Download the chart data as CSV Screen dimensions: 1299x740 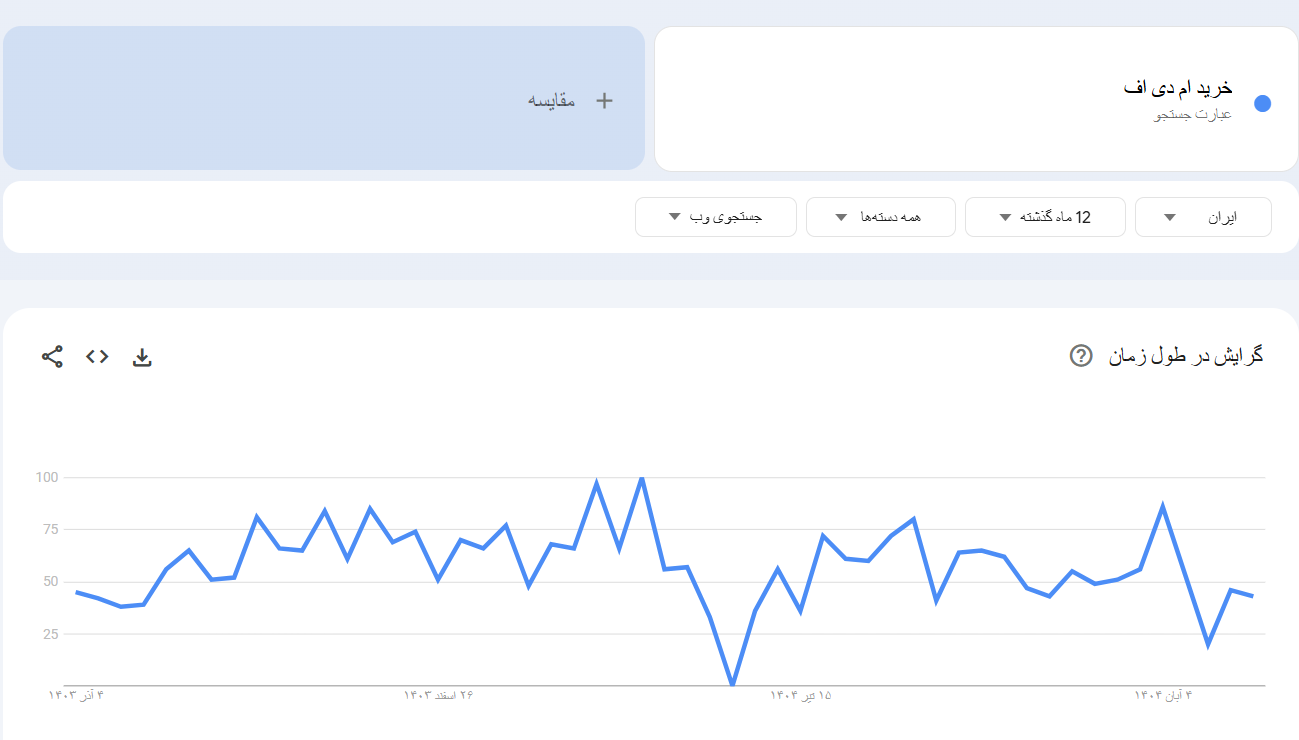142,356
